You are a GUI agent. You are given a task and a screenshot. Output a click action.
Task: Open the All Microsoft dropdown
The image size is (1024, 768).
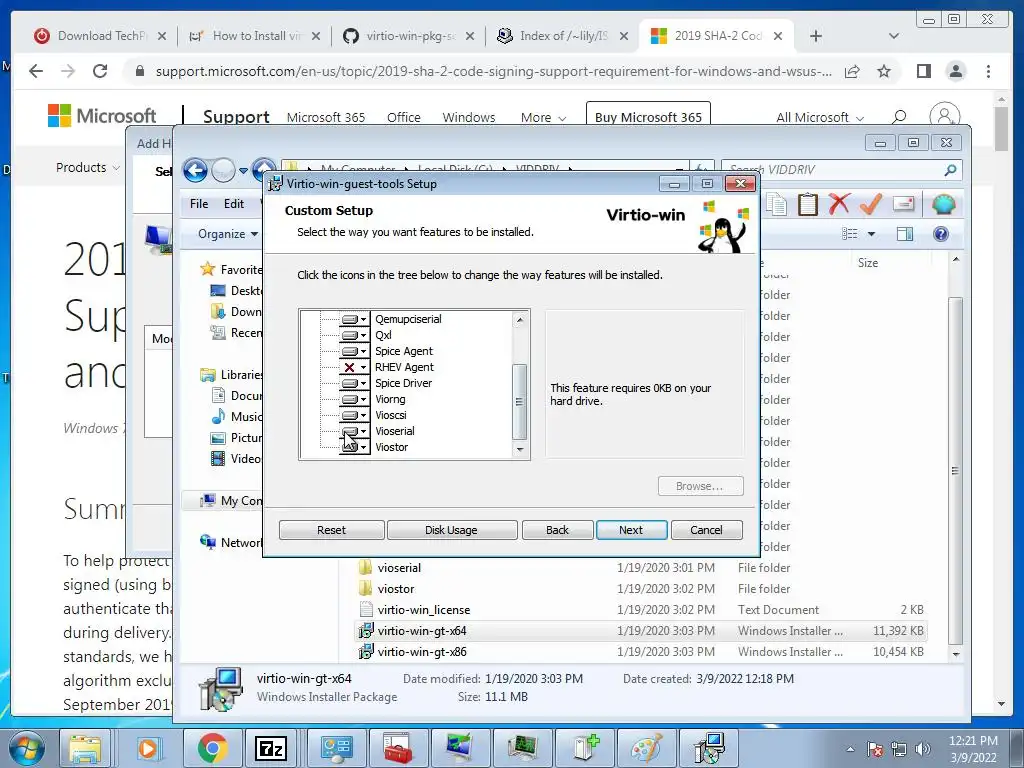point(820,118)
